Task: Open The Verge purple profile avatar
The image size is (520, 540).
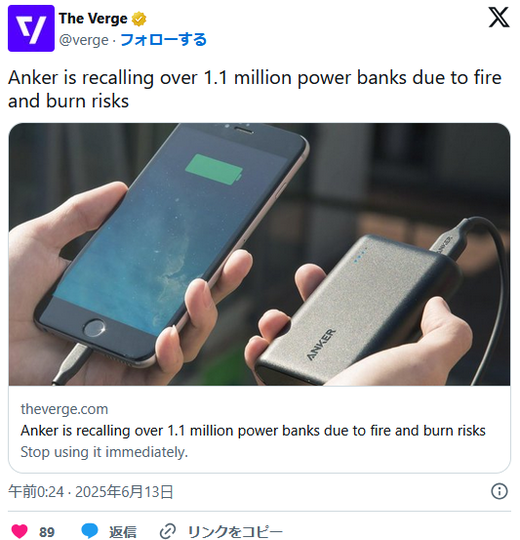Action: [31, 29]
